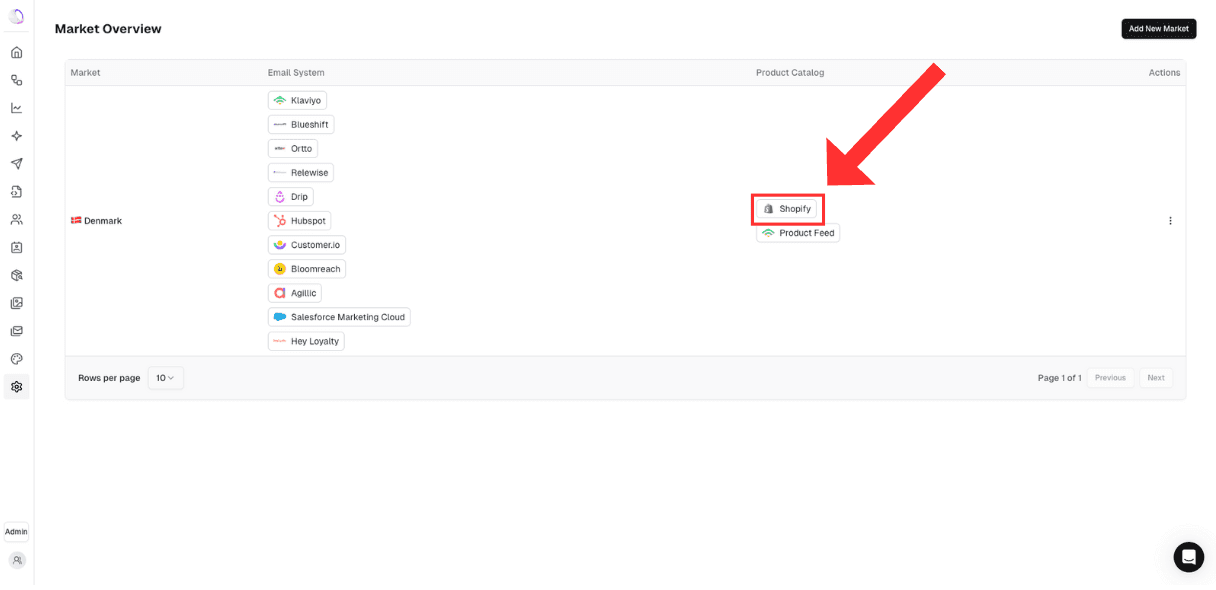Open the code file icon in sidebar

coord(16,192)
